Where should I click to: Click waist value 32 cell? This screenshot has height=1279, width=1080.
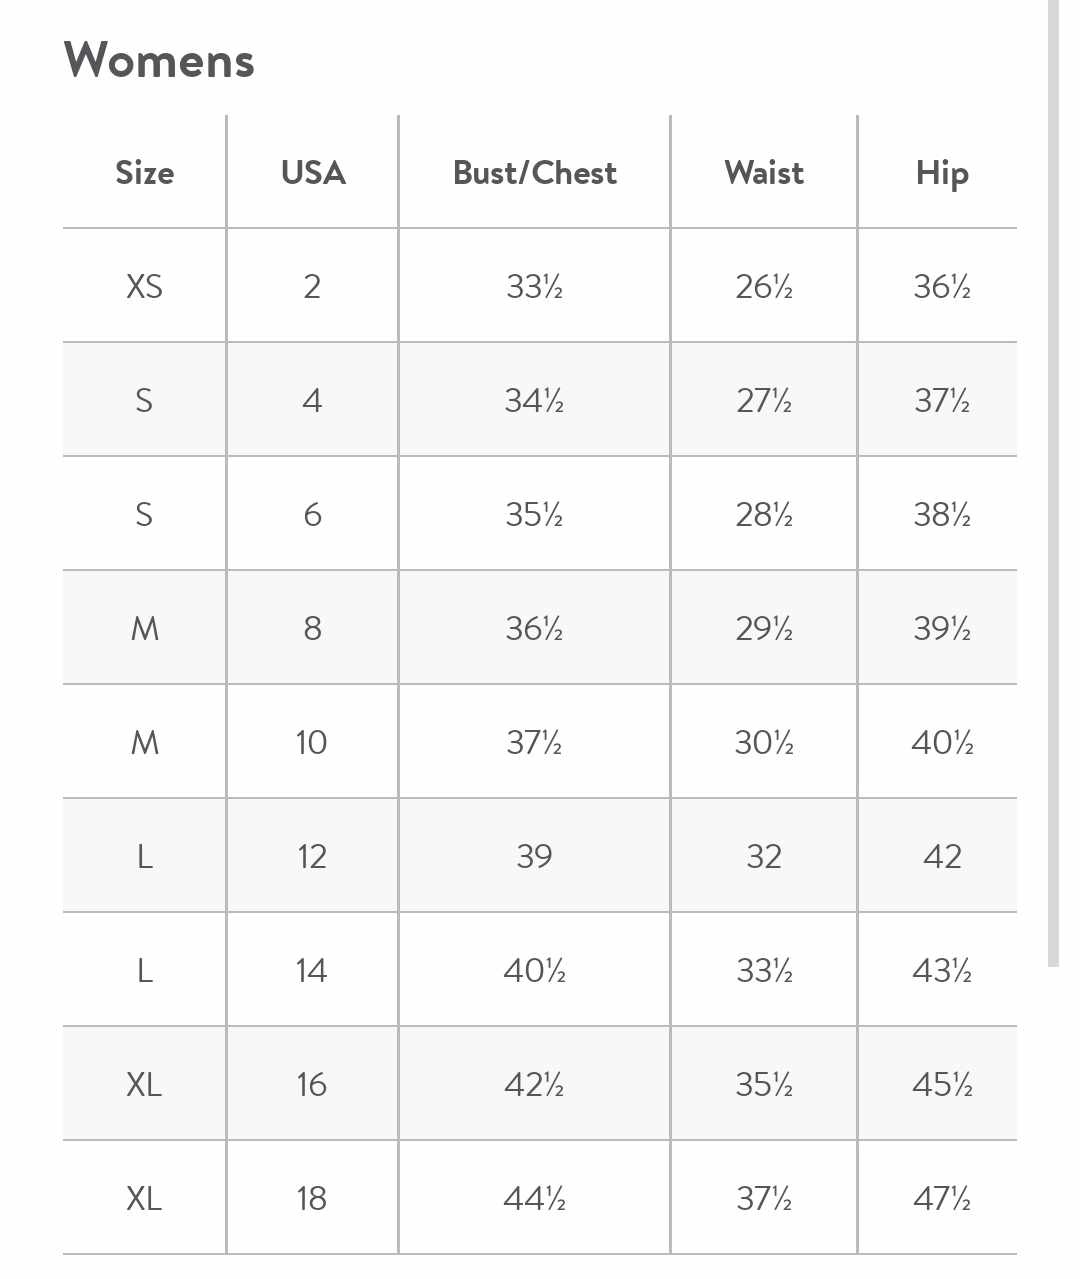coord(764,856)
